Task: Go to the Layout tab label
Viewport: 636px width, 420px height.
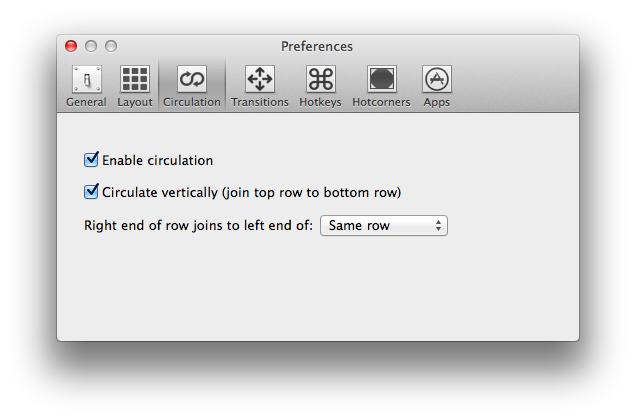Action: tap(135, 102)
